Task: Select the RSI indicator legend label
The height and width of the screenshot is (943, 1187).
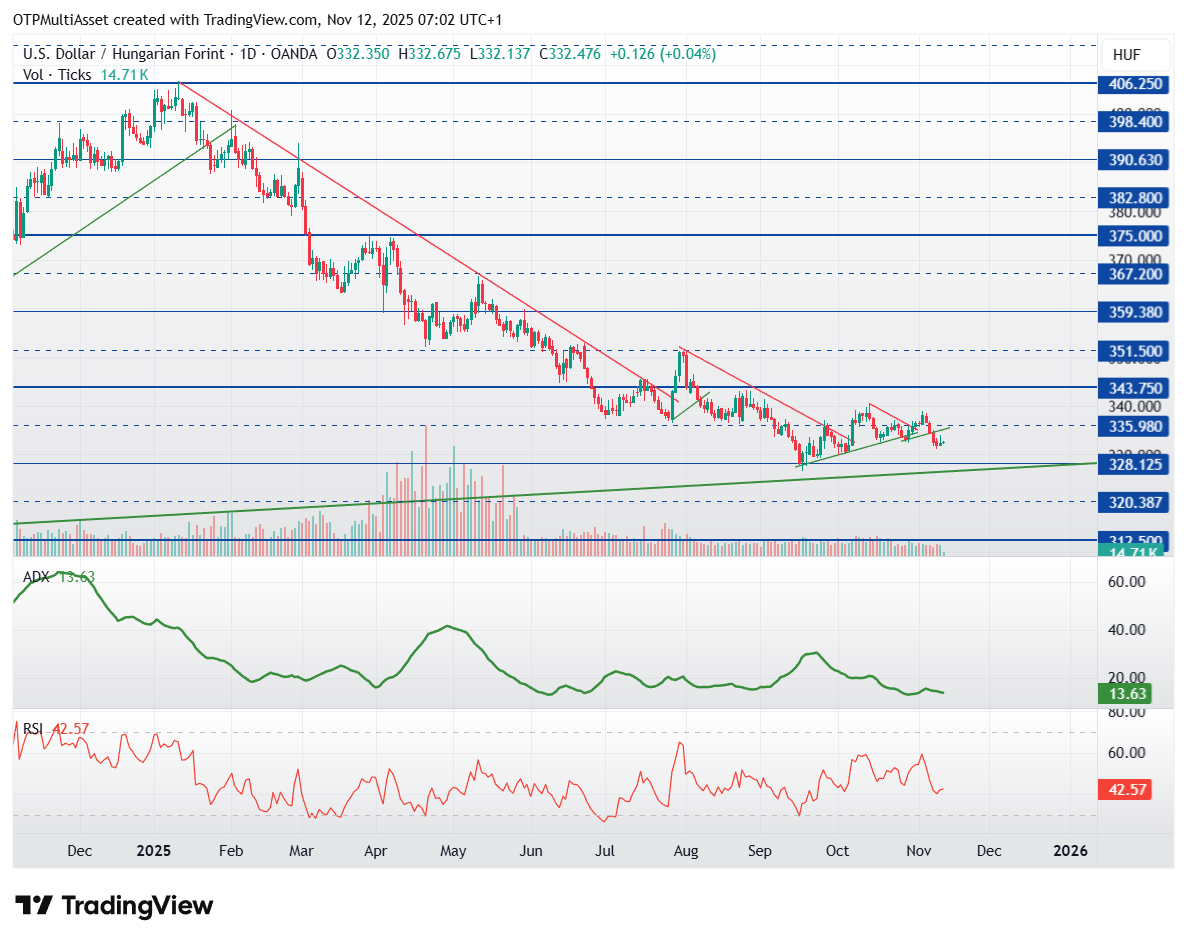Action: pos(34,729)
